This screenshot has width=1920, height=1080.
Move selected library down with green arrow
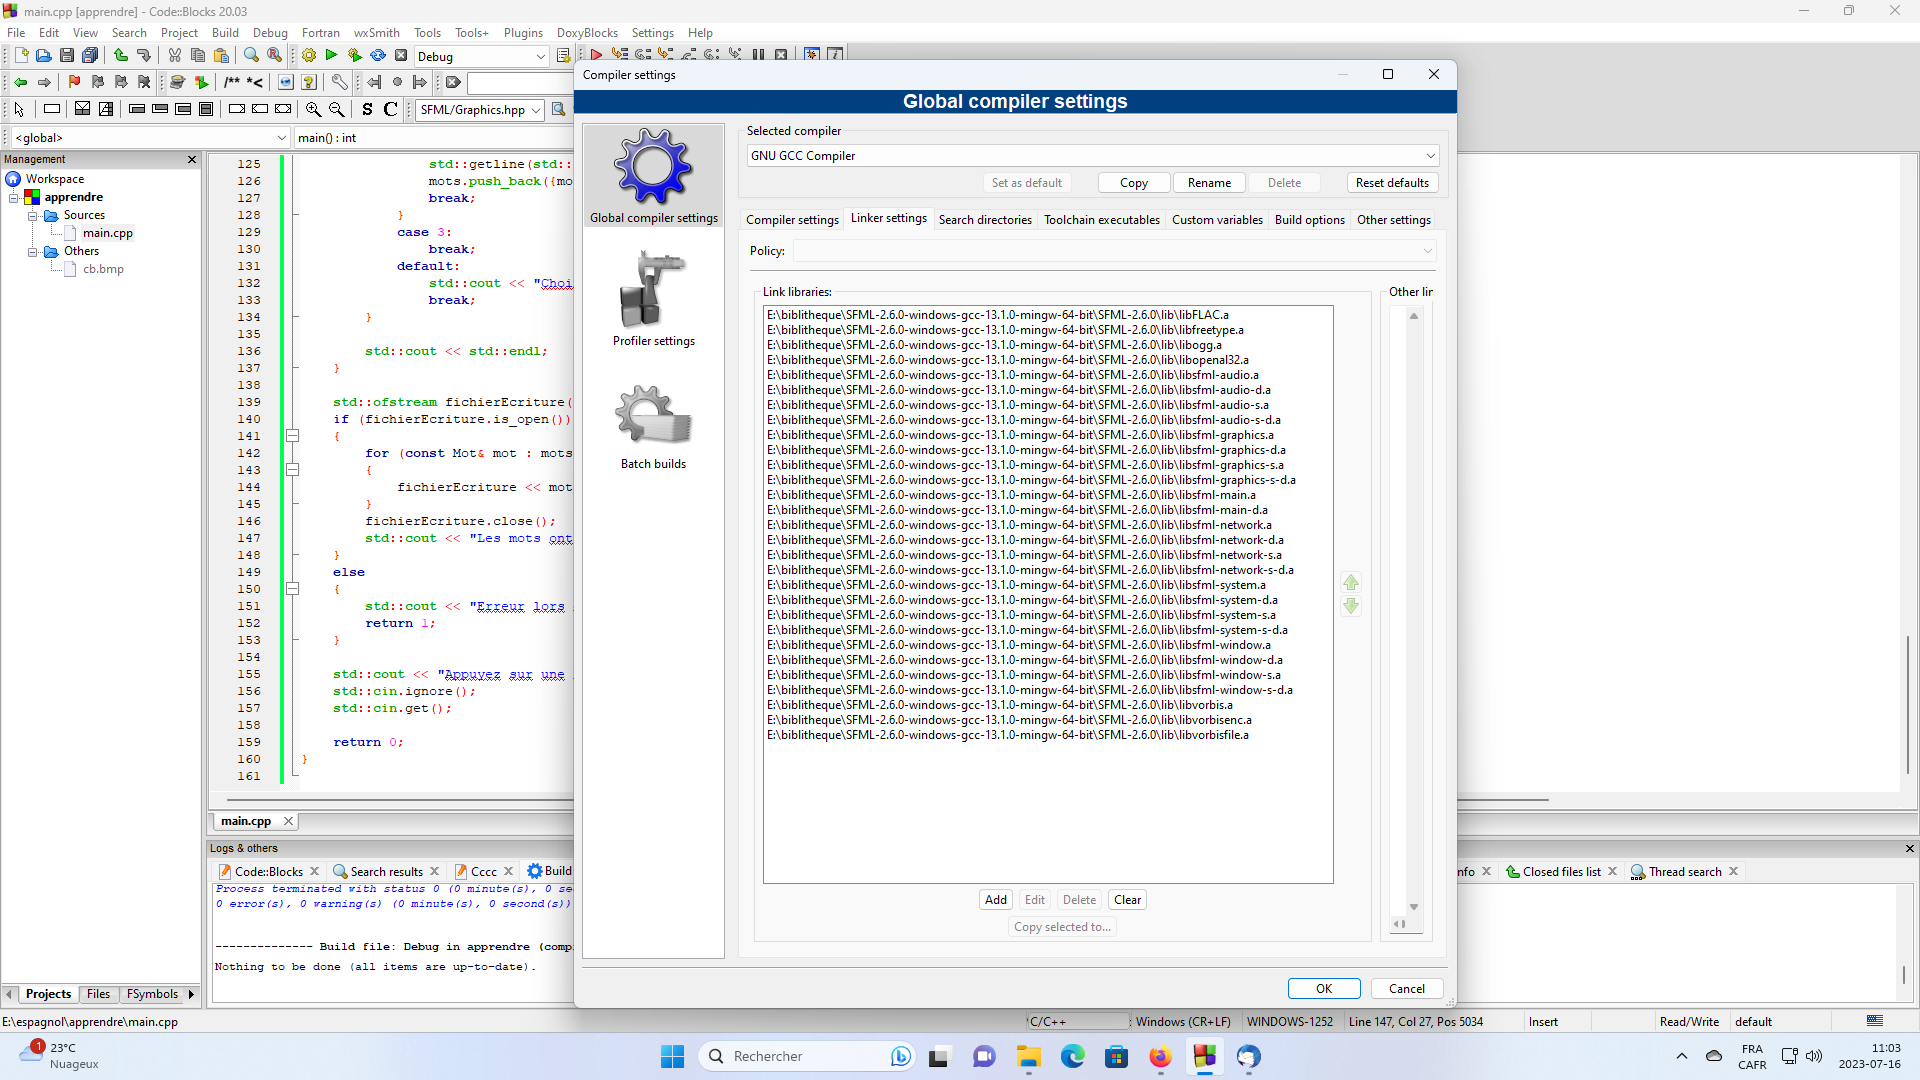click(x=1351, y=606)
